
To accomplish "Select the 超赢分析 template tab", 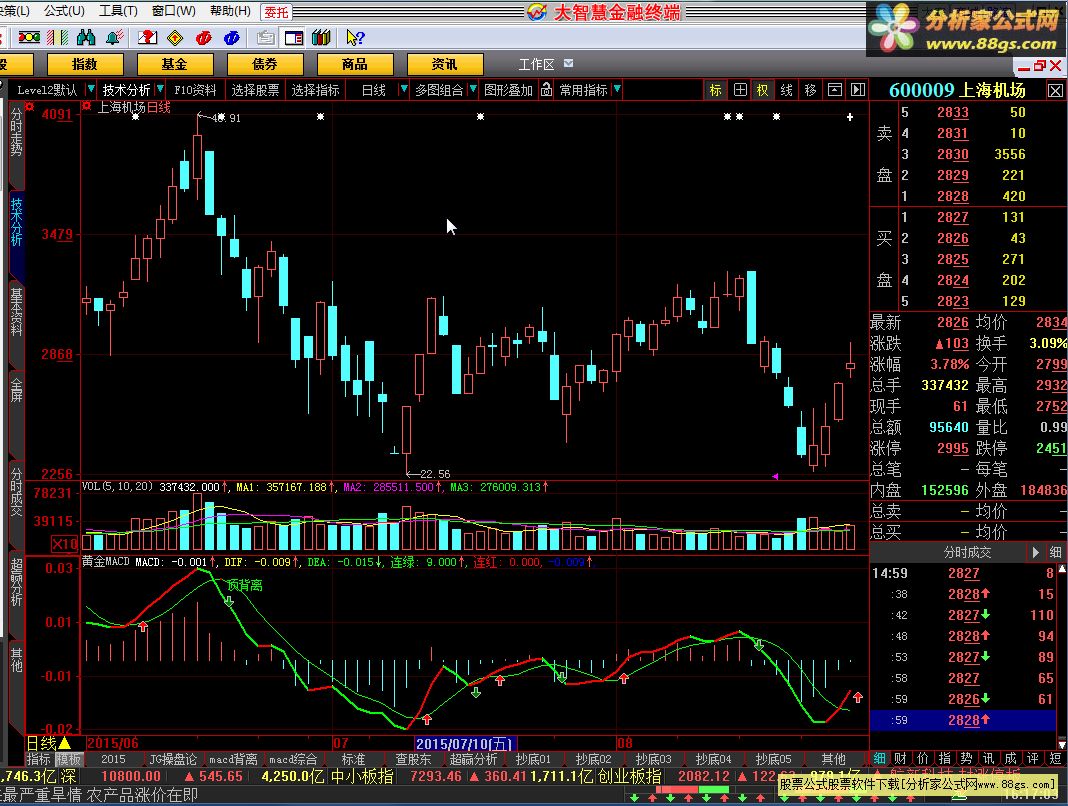I will (473, 759).
